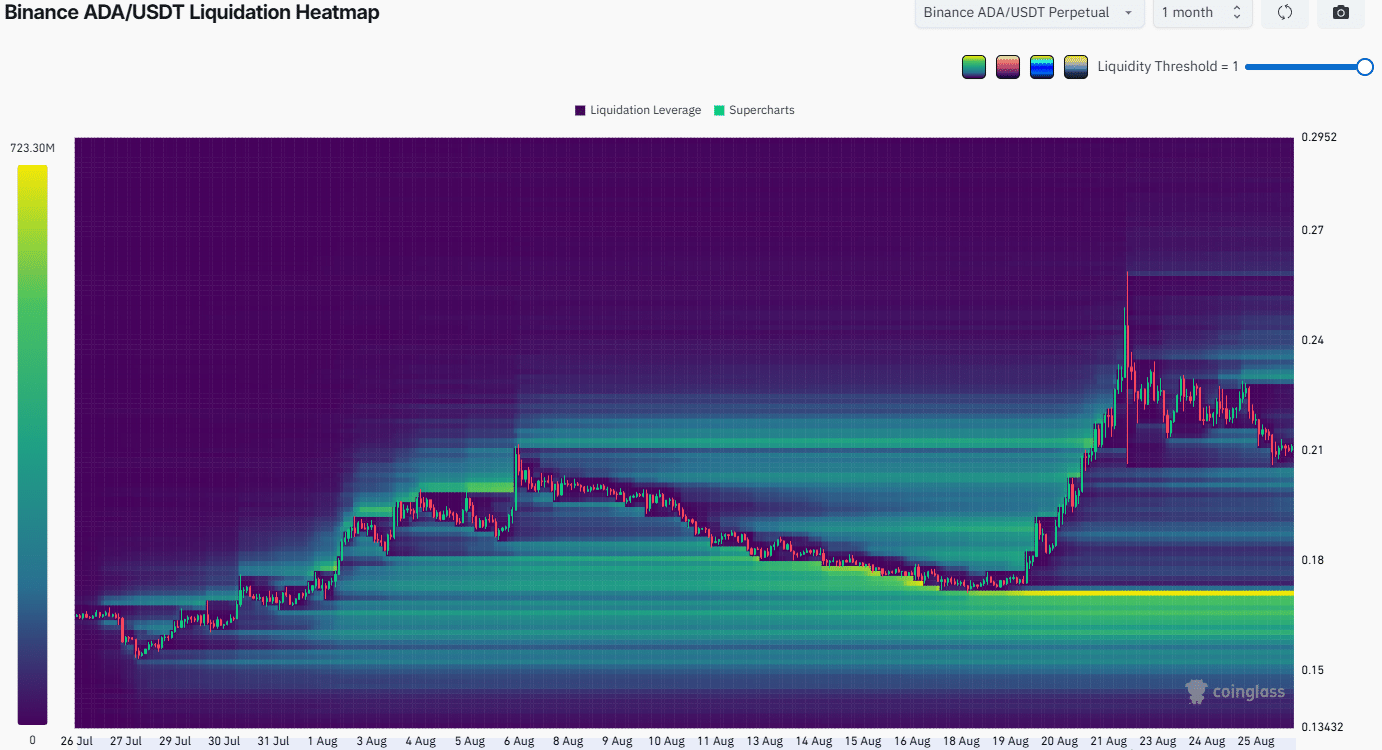Viewport: 1382px width, 750px height.
Task: Toggle the Liquidation Leverage legend series
Action: coord(638,110)
